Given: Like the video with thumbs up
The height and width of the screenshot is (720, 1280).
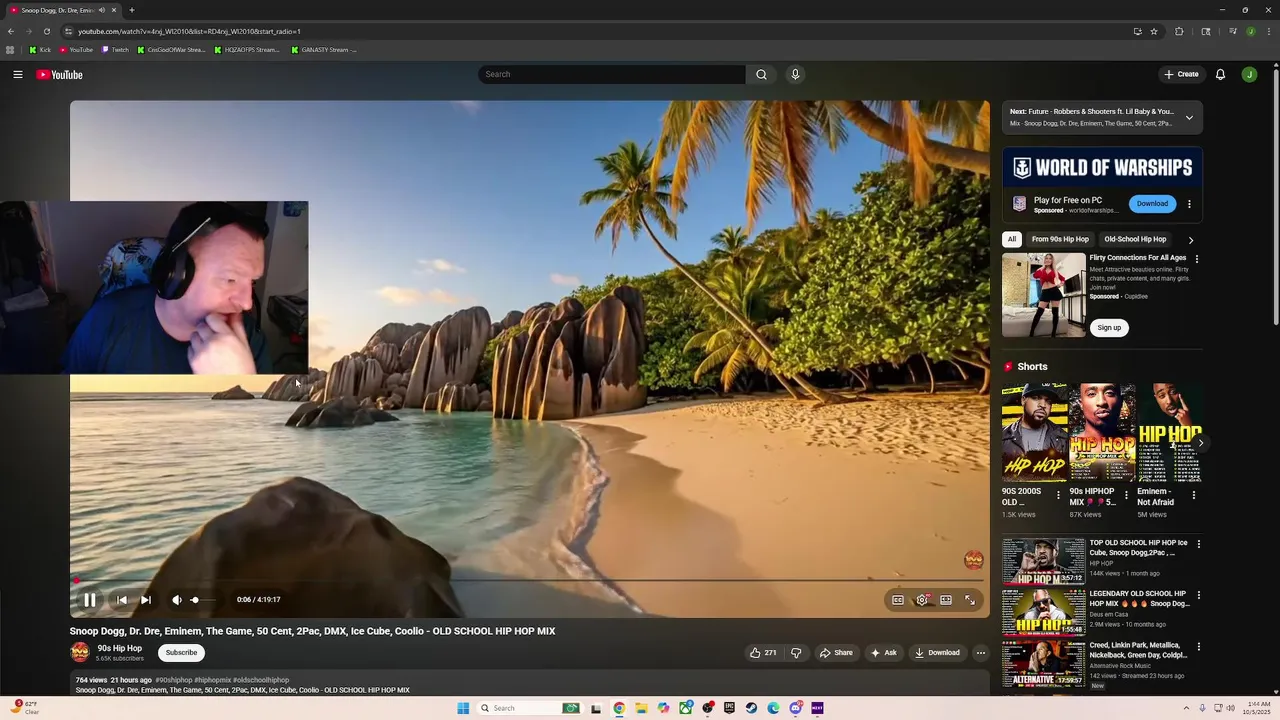Looking at the screenshot, I should click(x=762, y=653).
